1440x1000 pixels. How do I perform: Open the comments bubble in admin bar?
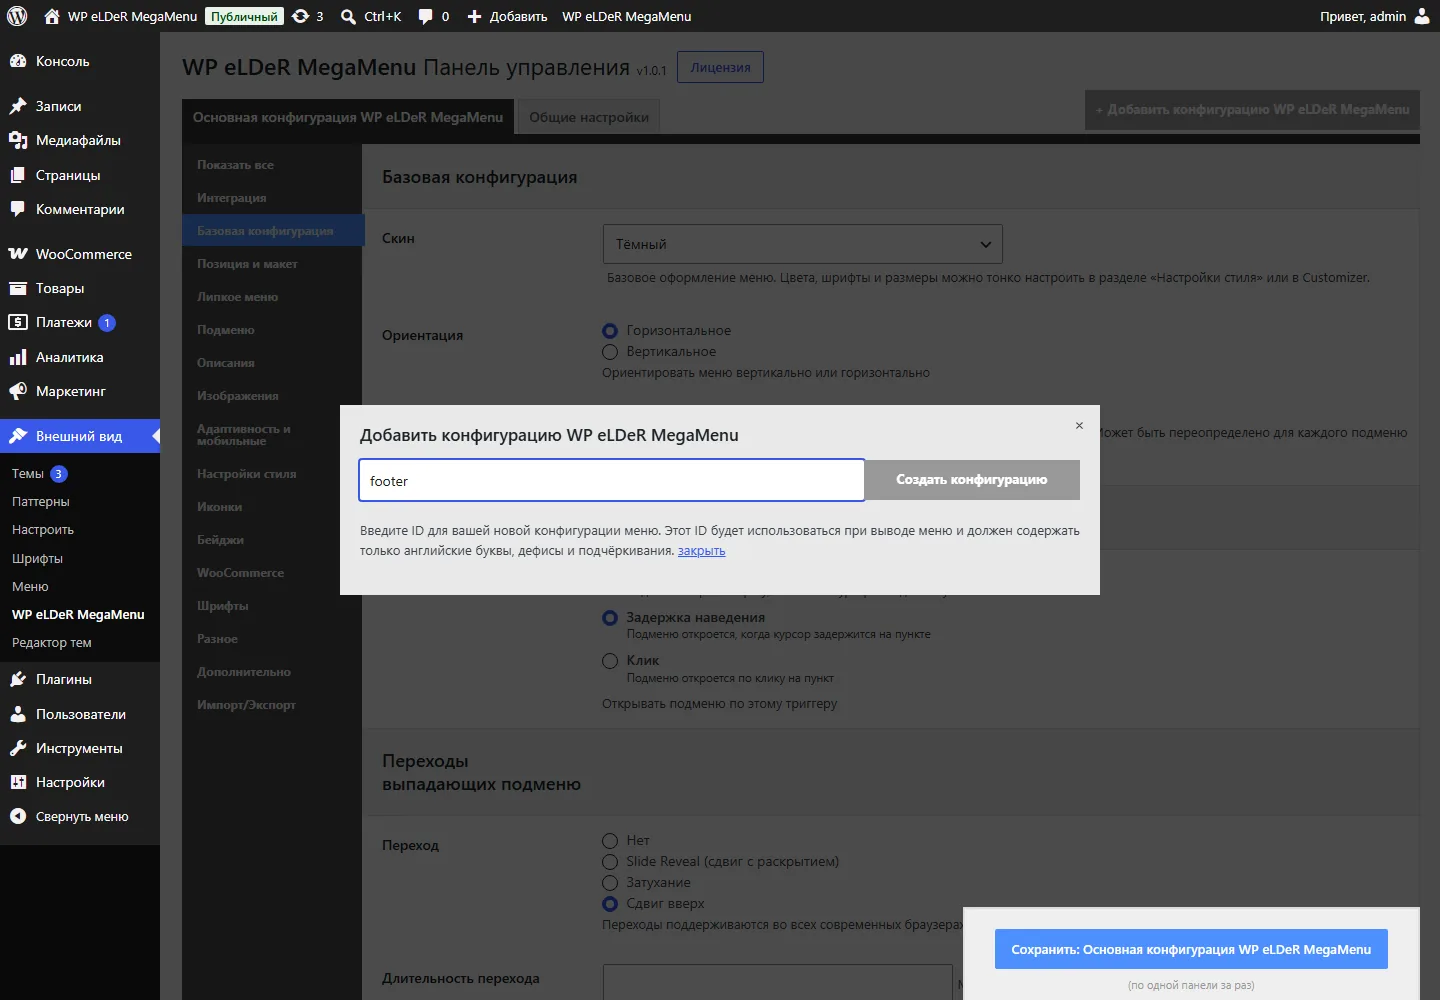coord(425,16)
